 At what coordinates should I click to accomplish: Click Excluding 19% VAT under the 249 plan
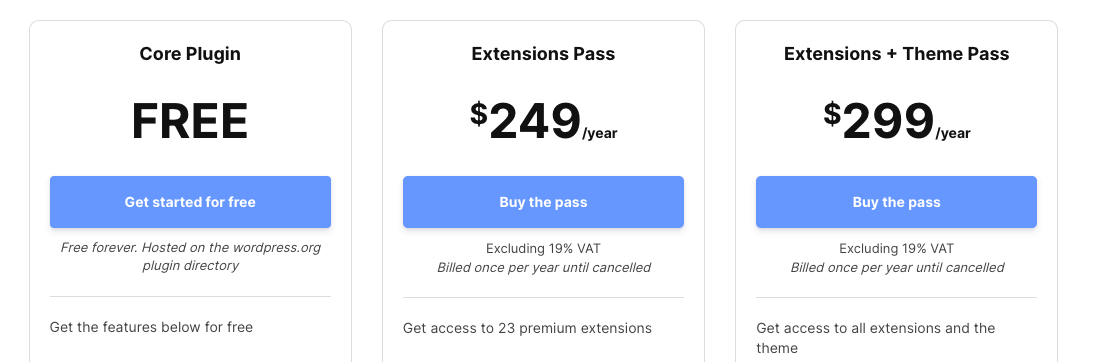tap(543, 248)
